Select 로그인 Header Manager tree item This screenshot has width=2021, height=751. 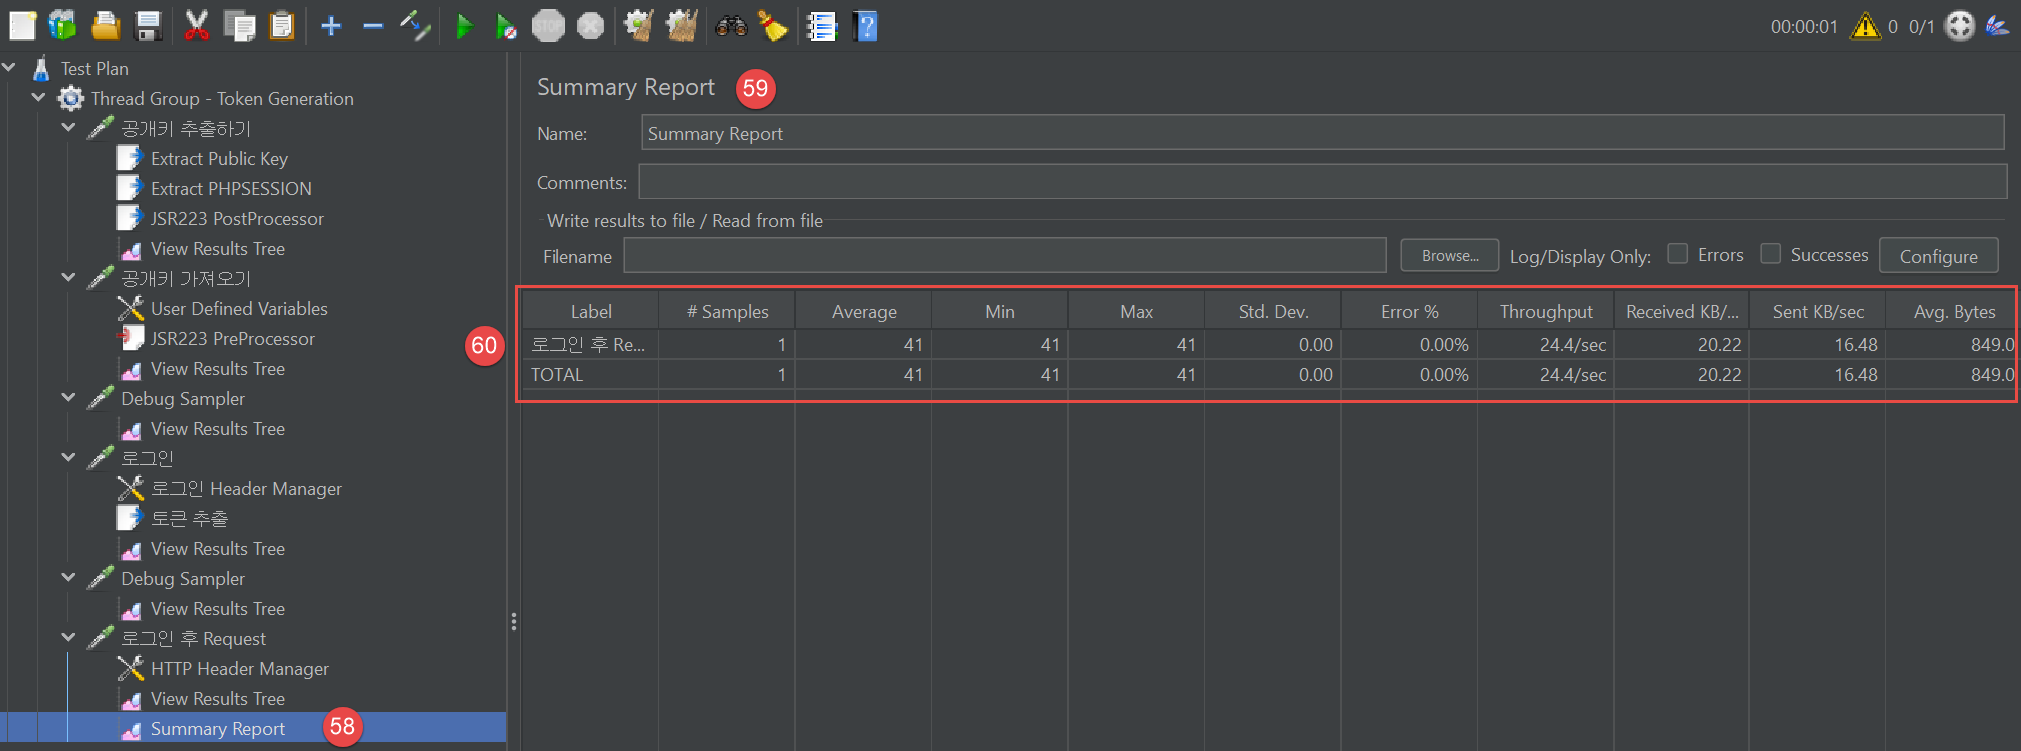pos(246,488)
